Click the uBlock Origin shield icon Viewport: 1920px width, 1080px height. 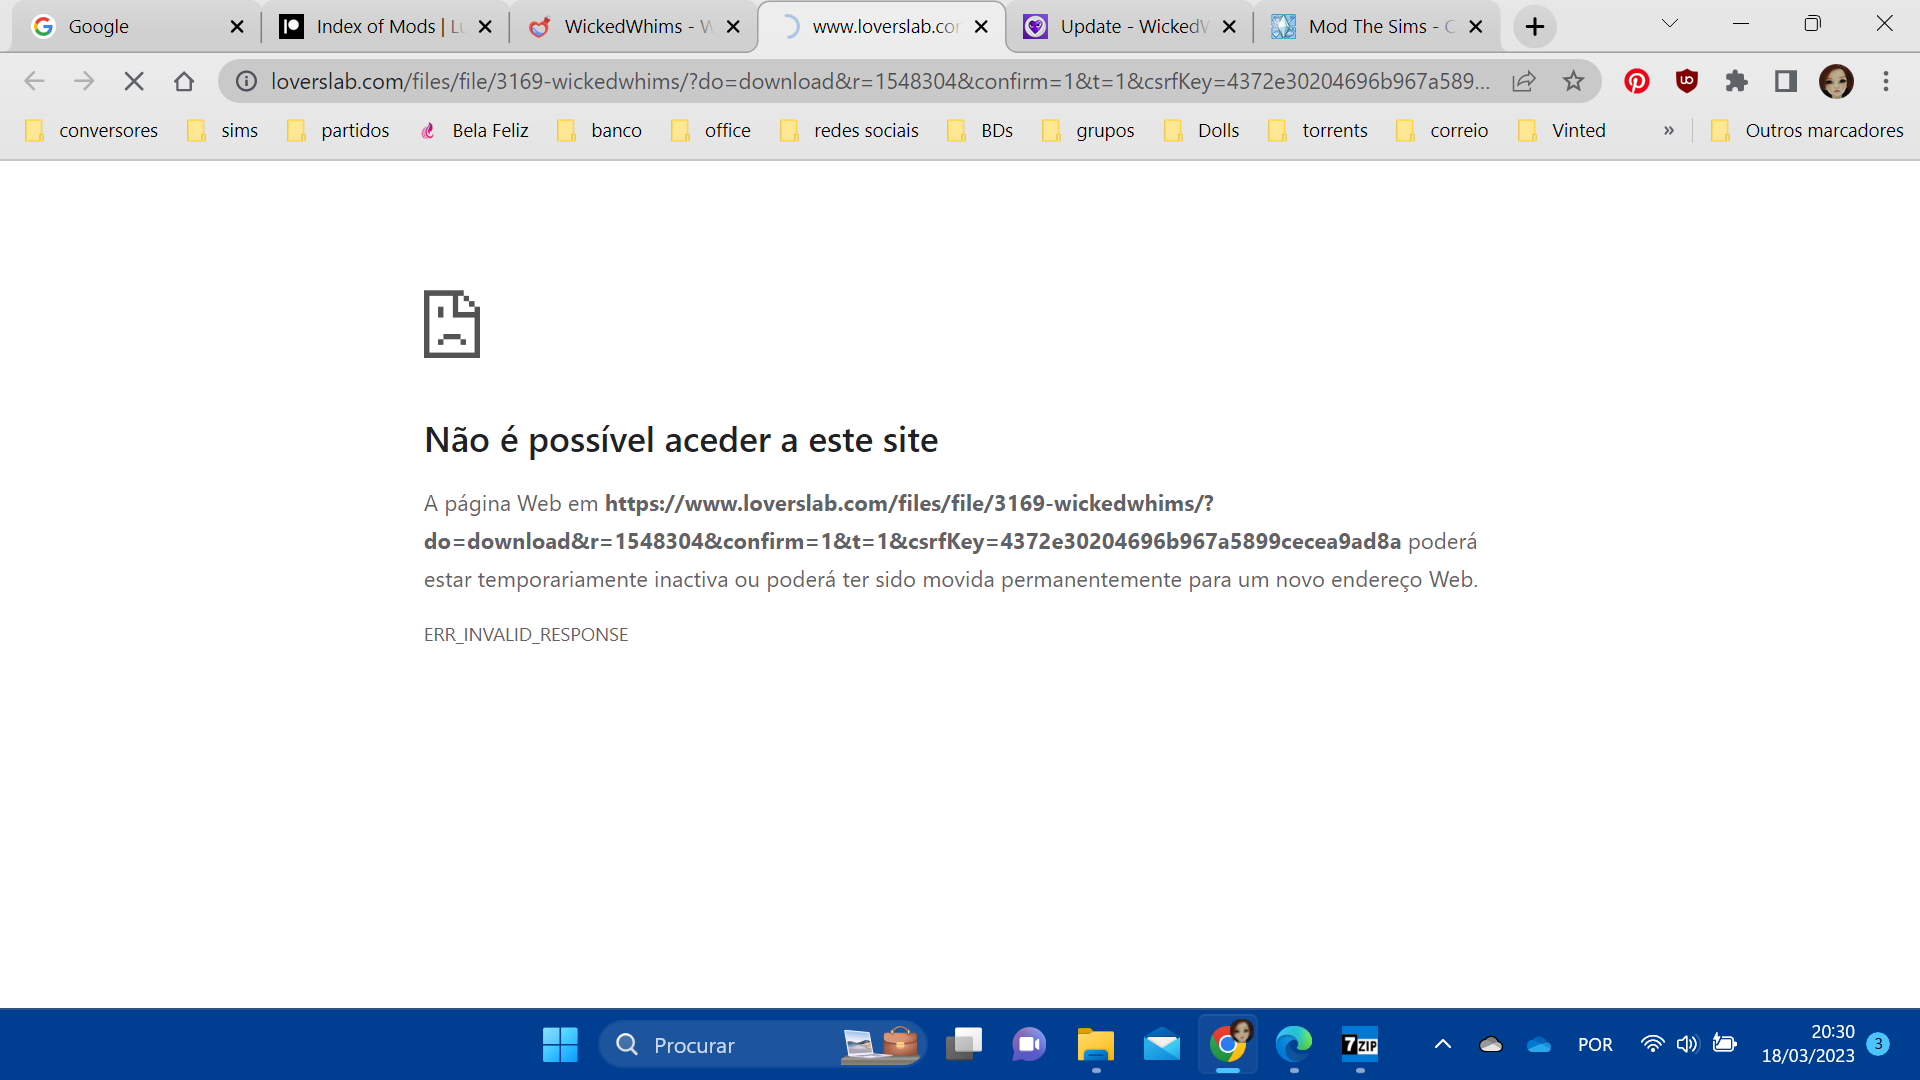pyautogui.click(x=1688, y=80)
